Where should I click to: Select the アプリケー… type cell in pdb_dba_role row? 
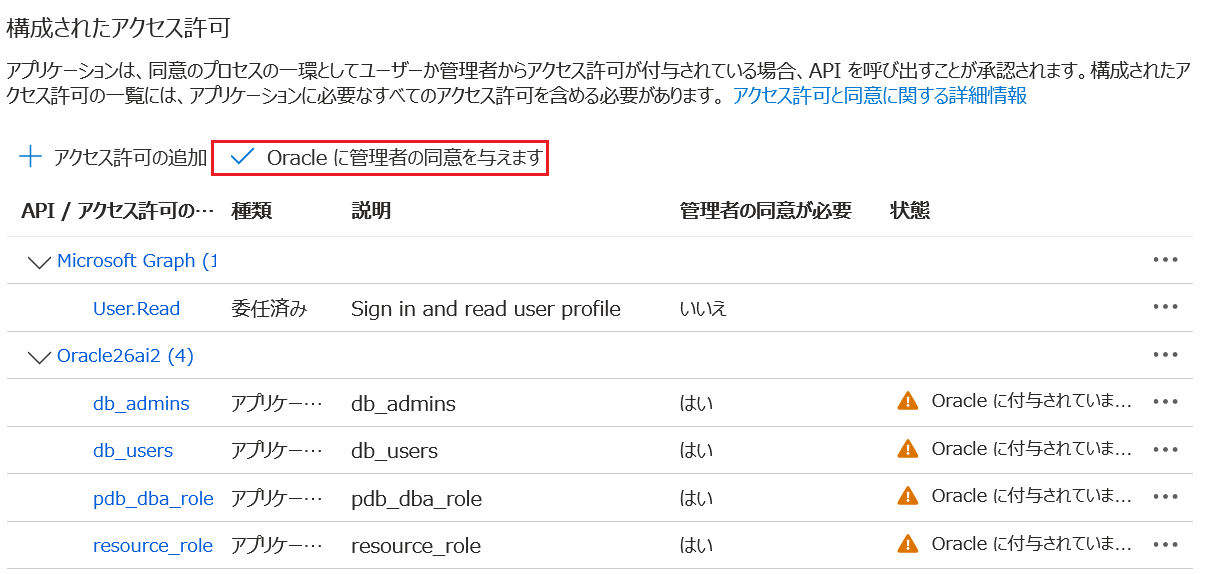click(277, 497)
